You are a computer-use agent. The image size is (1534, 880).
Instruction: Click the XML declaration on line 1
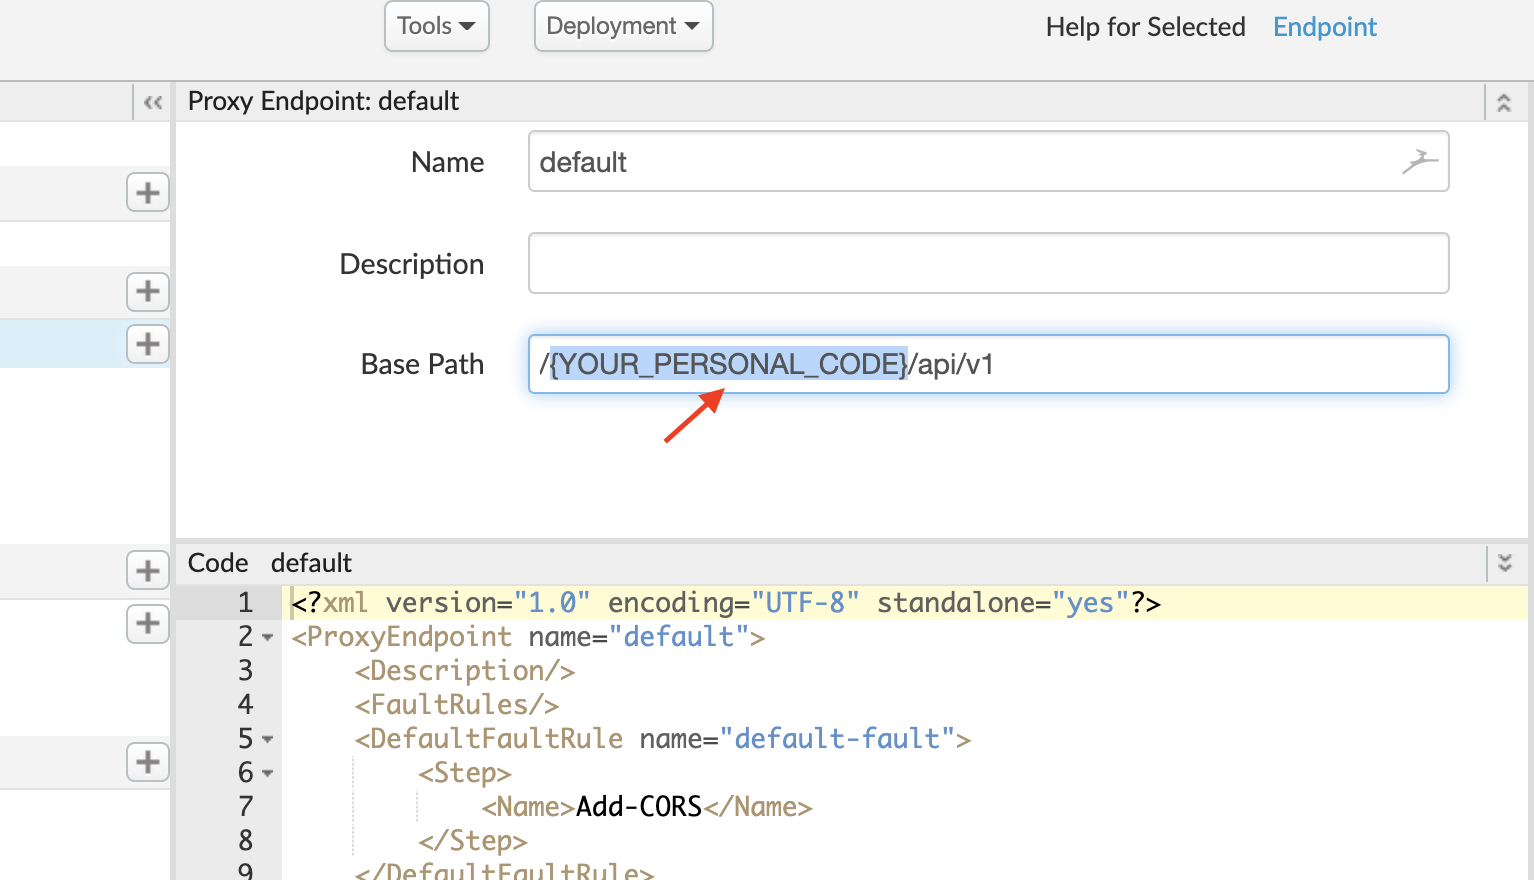coord(726,603)
